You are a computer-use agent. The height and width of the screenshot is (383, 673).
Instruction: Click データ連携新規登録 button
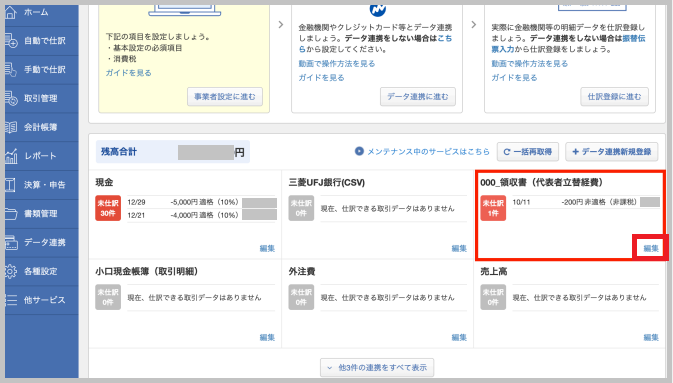pos(612,152)
